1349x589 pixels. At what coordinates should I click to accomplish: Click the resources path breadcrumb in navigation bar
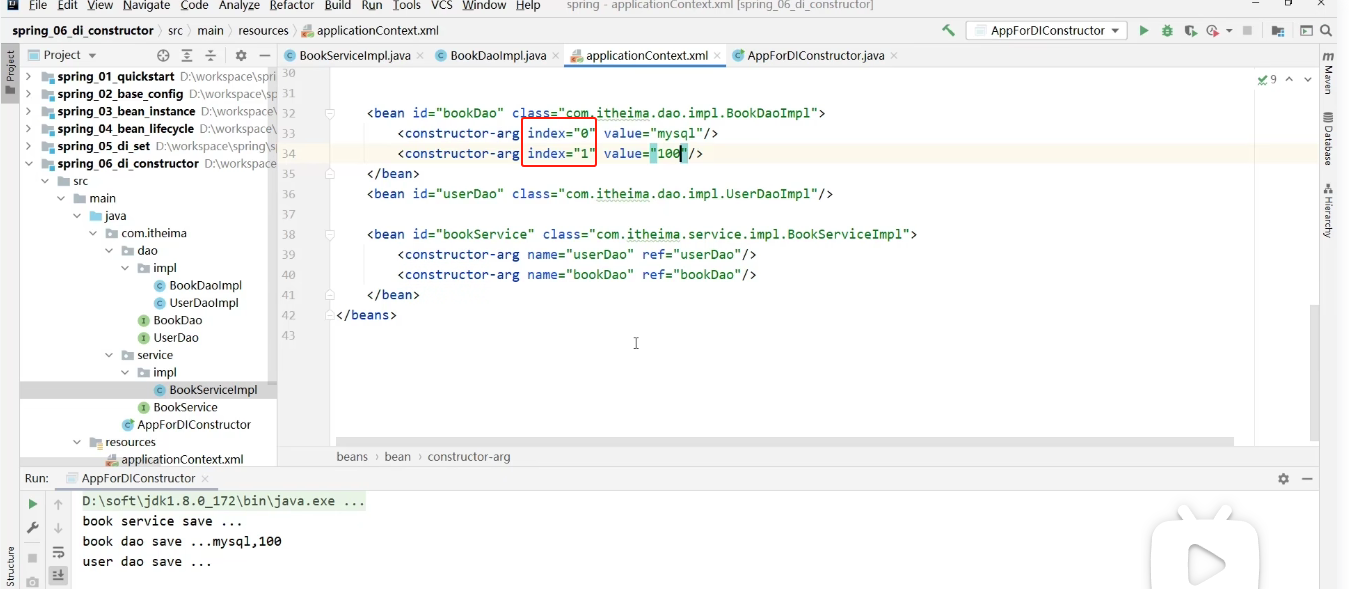click(x=263, y=31)
